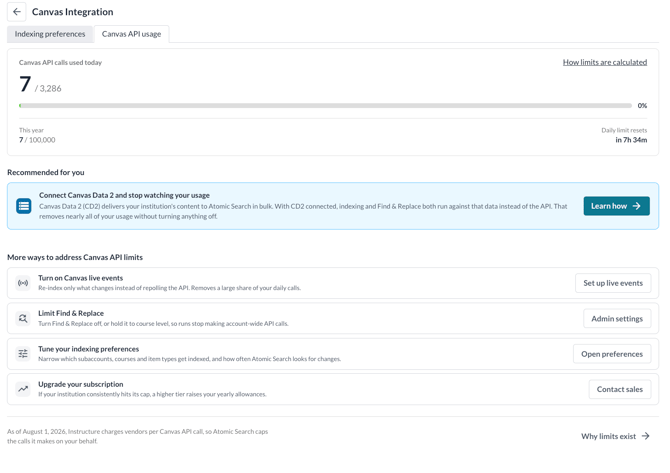This screenshot has height=473, width=670.
Task: Click the Canvas Integration page title
Action: click(x=73, y=12)
